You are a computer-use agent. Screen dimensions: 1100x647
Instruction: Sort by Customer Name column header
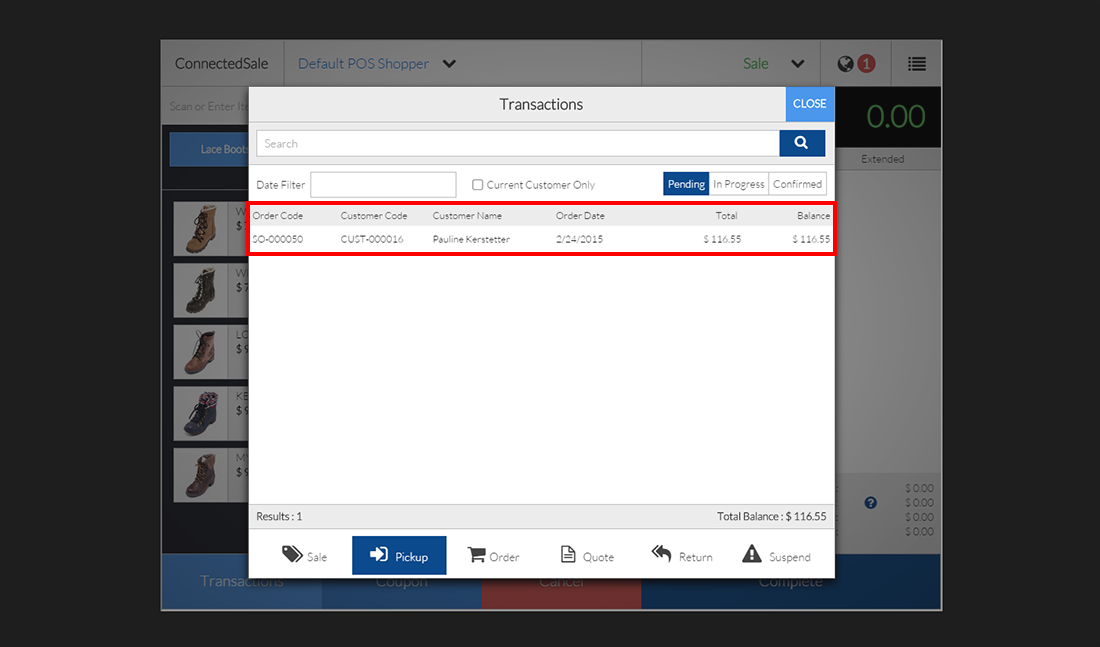(467, 215)
